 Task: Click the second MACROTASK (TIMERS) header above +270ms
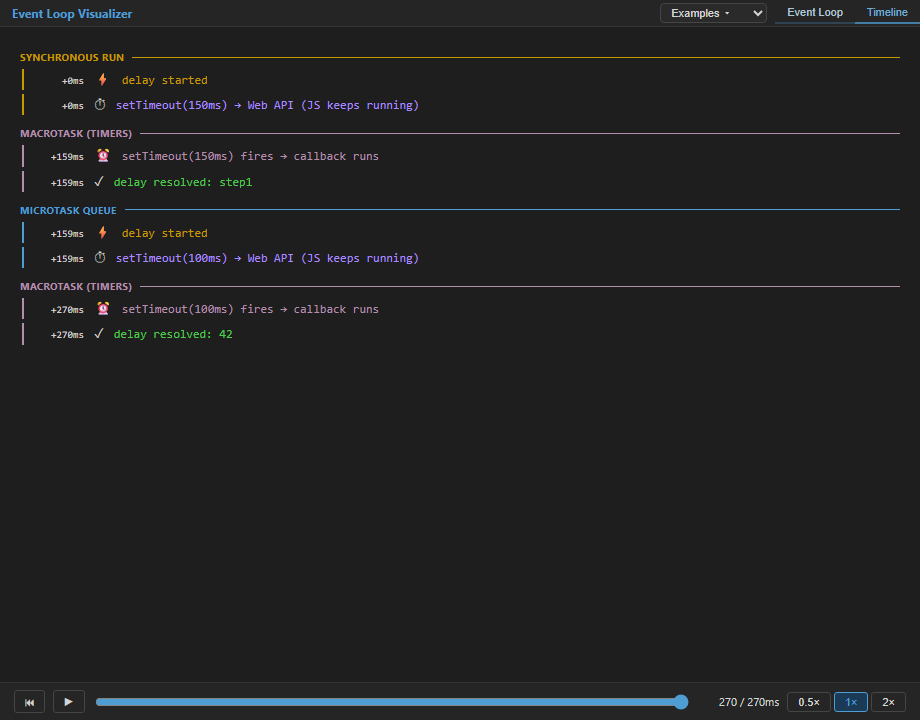pyautogui.click(x=76, y=286)
